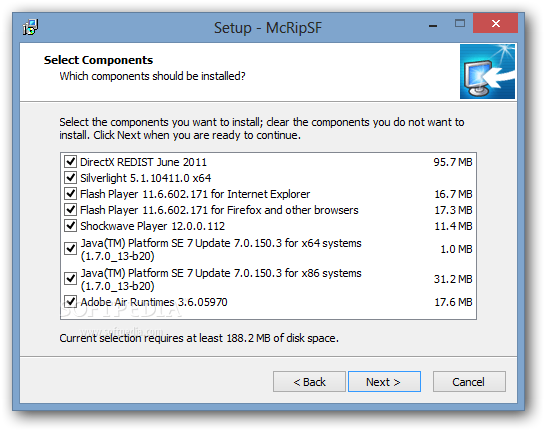Screen dimensions: 545x431
Task: Continue with the Next button
Action: click(384, 382)
